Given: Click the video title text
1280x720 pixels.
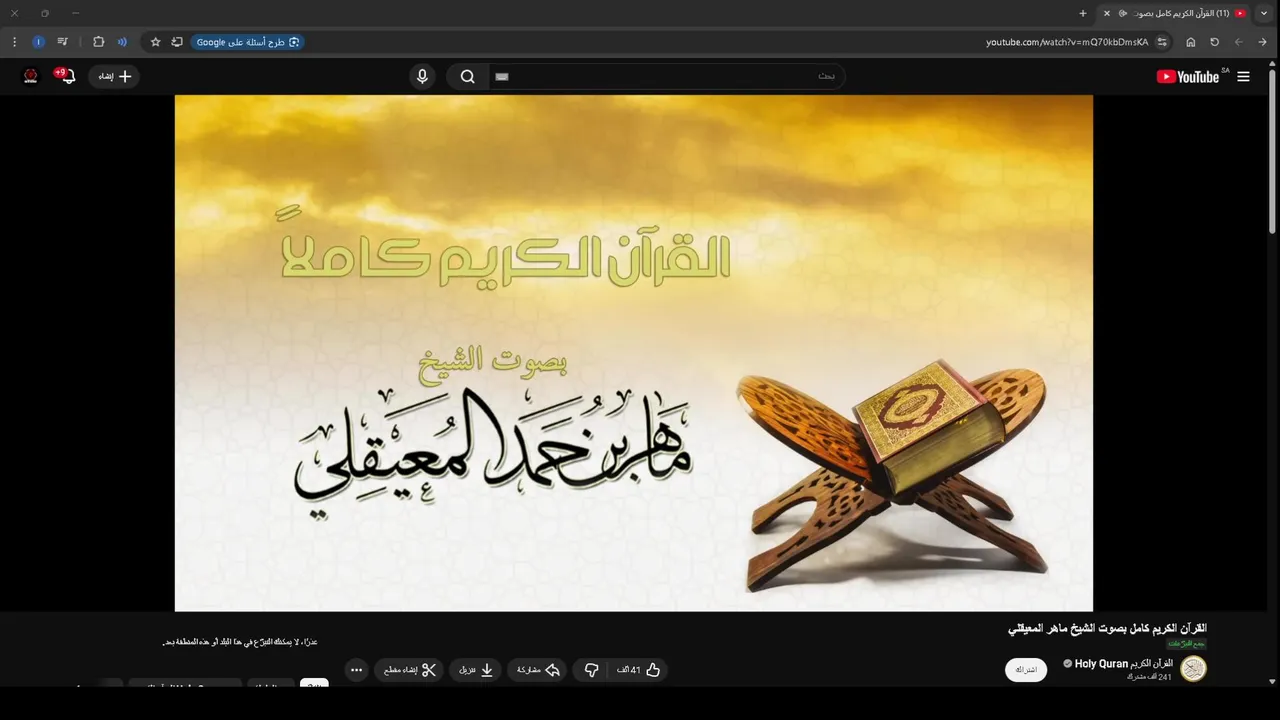Looking at the screenshot, I should click(x=1107, y=628).
